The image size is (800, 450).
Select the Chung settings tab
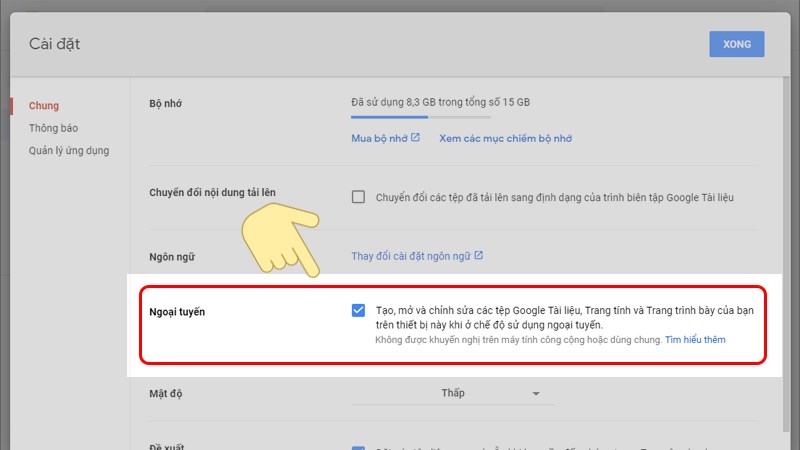pos(43,106)
